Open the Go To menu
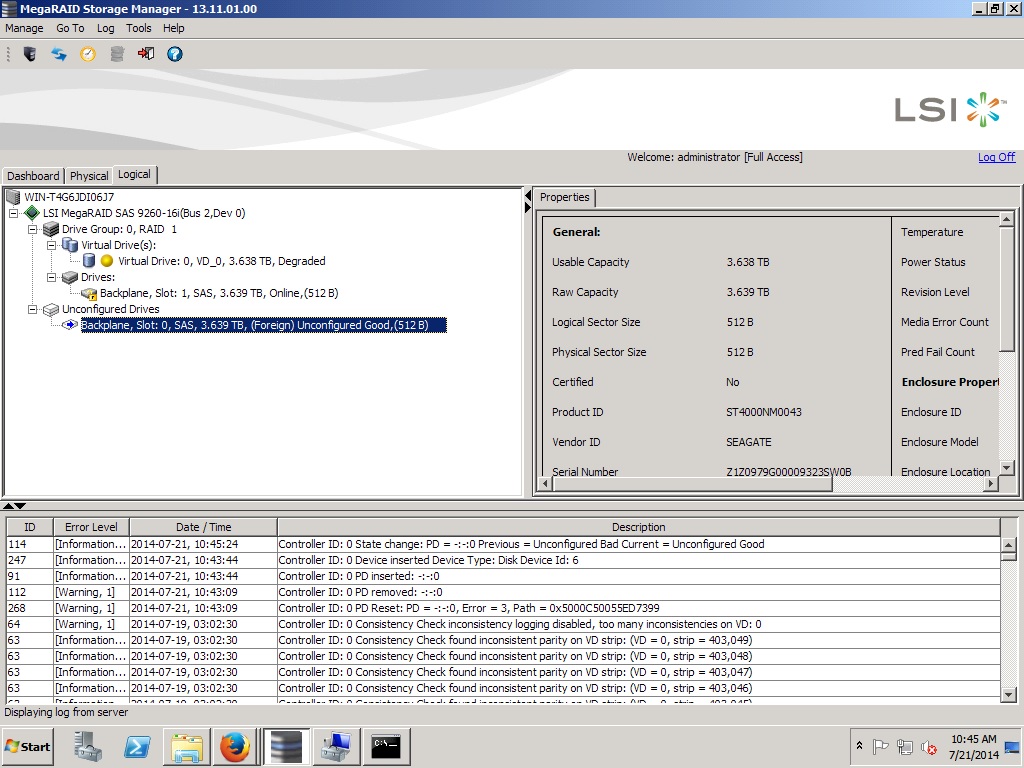 point(70,28)
